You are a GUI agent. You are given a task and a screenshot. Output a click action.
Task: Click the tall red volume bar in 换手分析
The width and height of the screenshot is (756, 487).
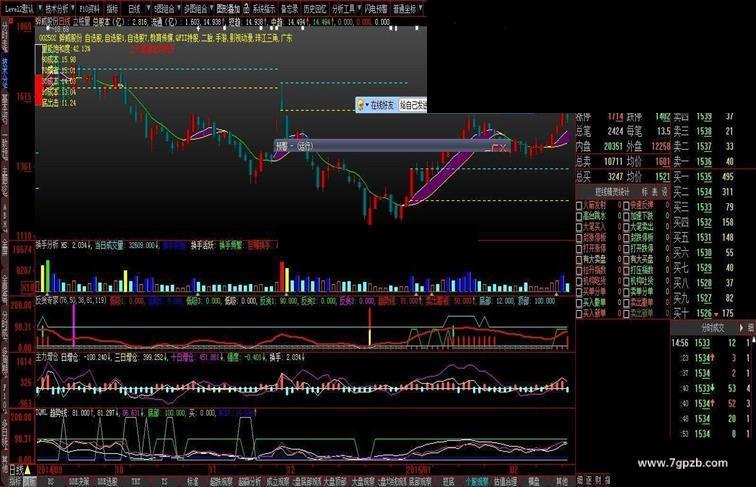[282, 277]
